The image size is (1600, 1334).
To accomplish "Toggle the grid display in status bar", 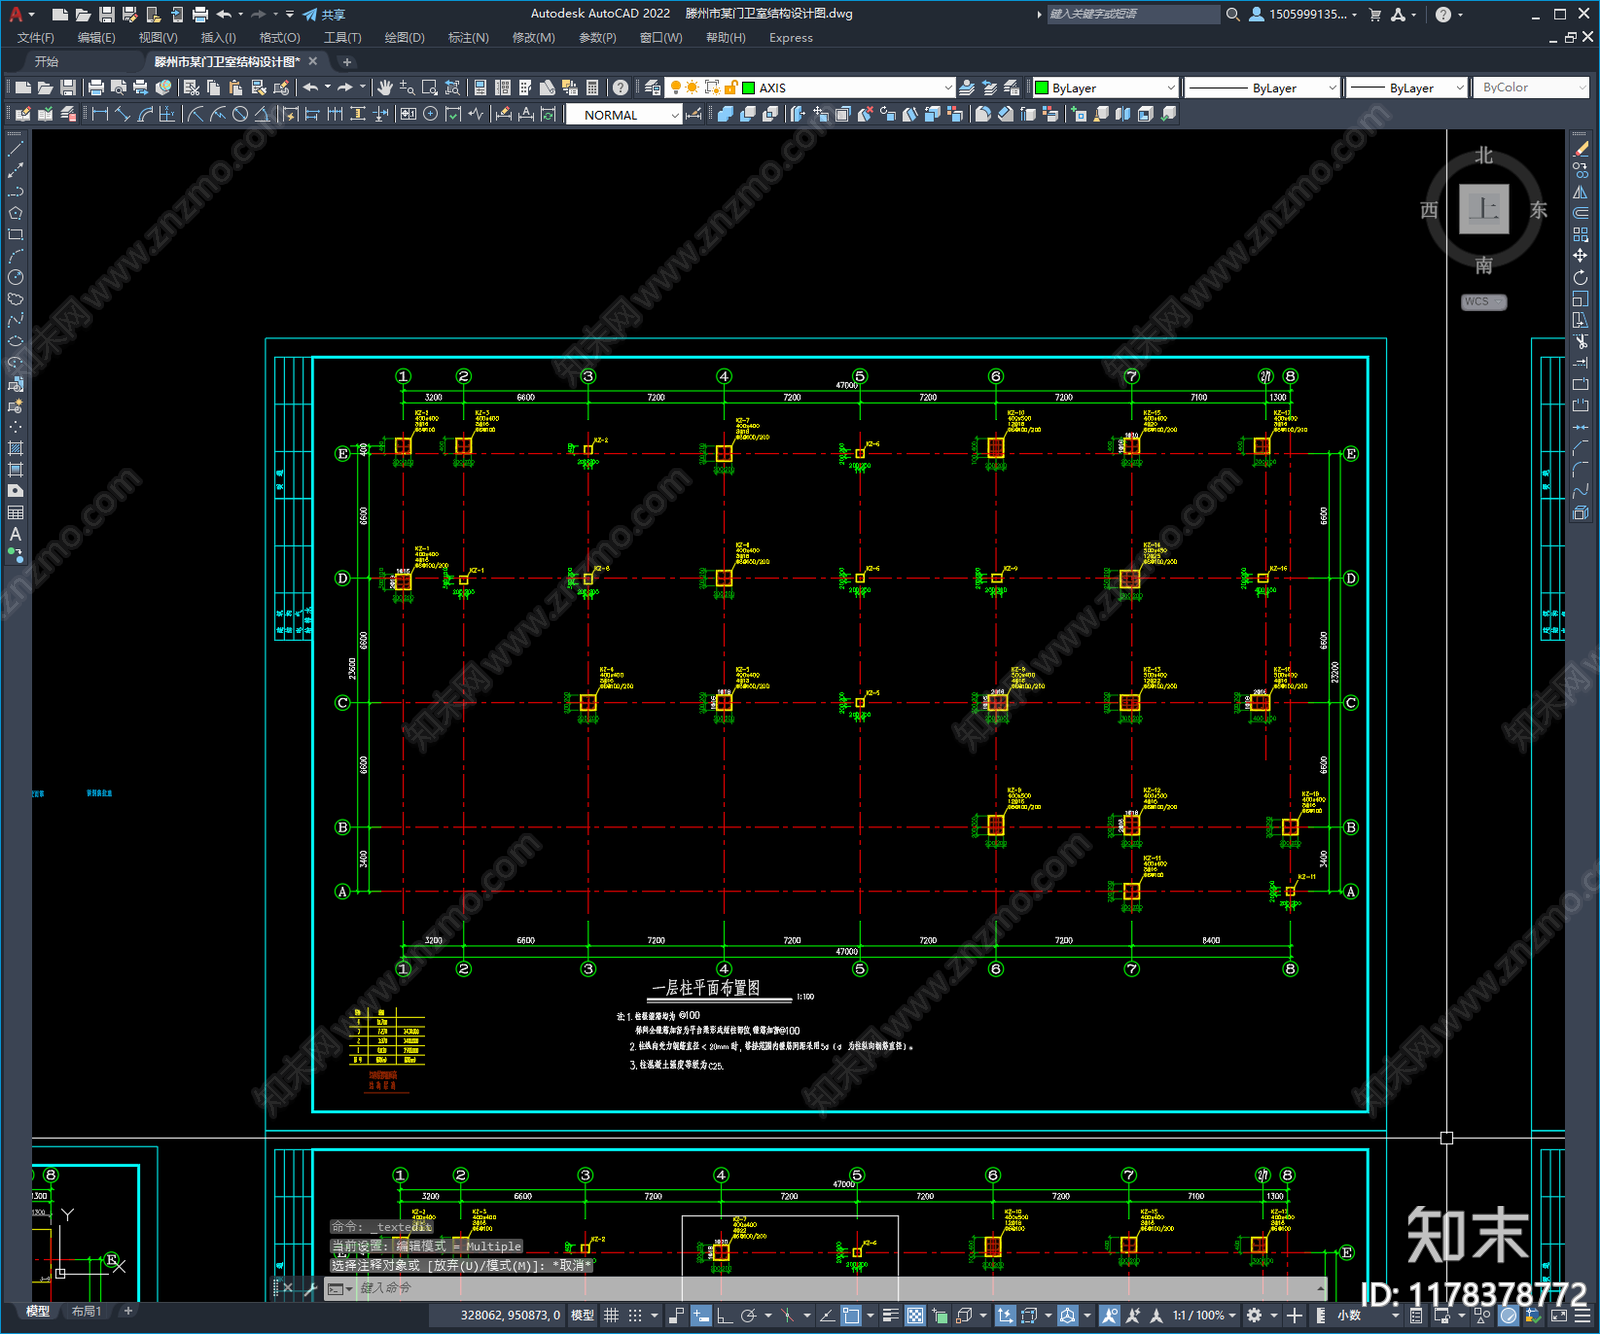I will coord(611,1315).
